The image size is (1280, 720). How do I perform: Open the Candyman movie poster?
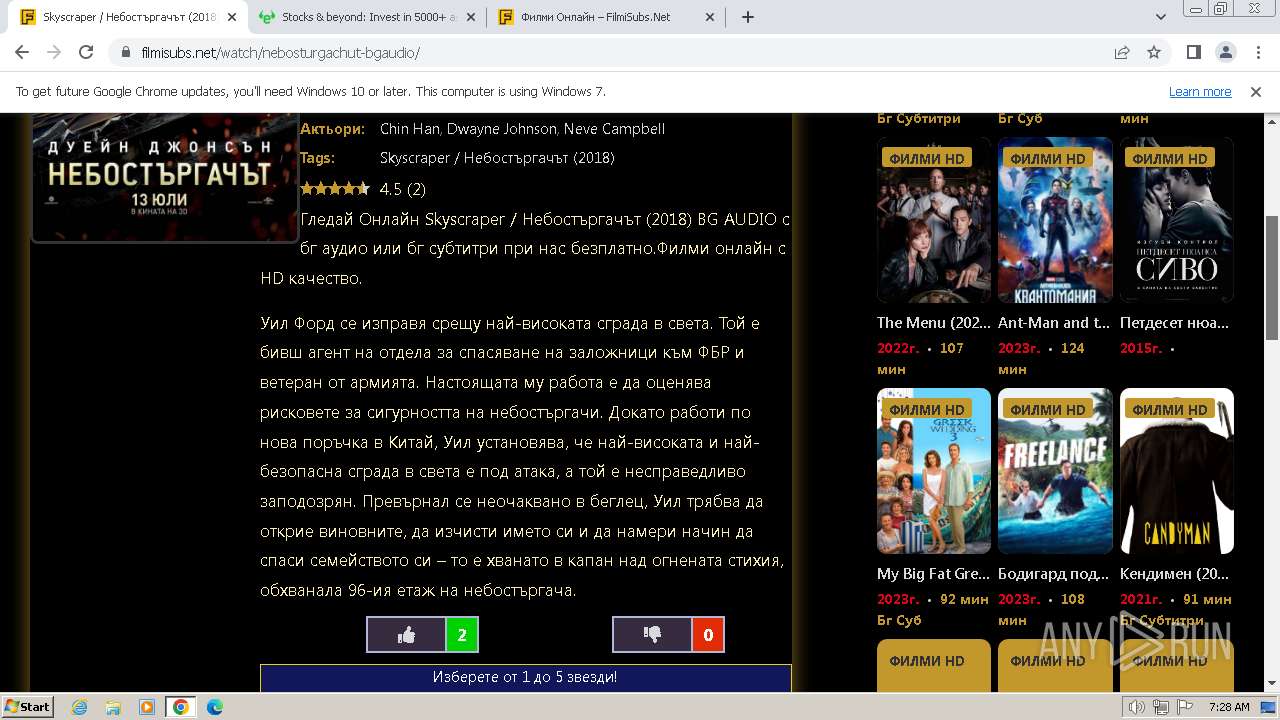[x=1177, y=471]
